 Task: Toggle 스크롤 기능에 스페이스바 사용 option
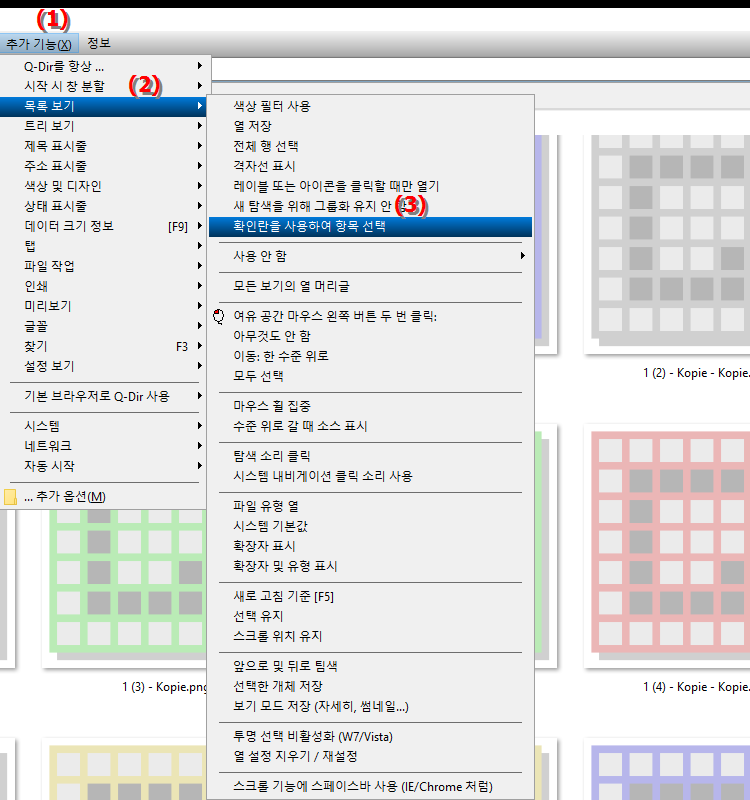click(370, 786)
